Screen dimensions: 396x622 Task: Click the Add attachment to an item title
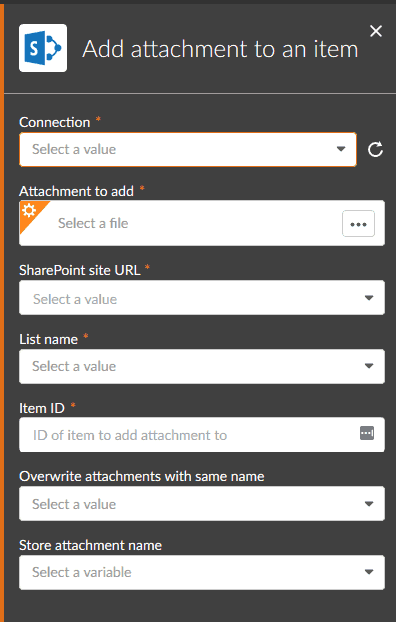pos(220,49)
